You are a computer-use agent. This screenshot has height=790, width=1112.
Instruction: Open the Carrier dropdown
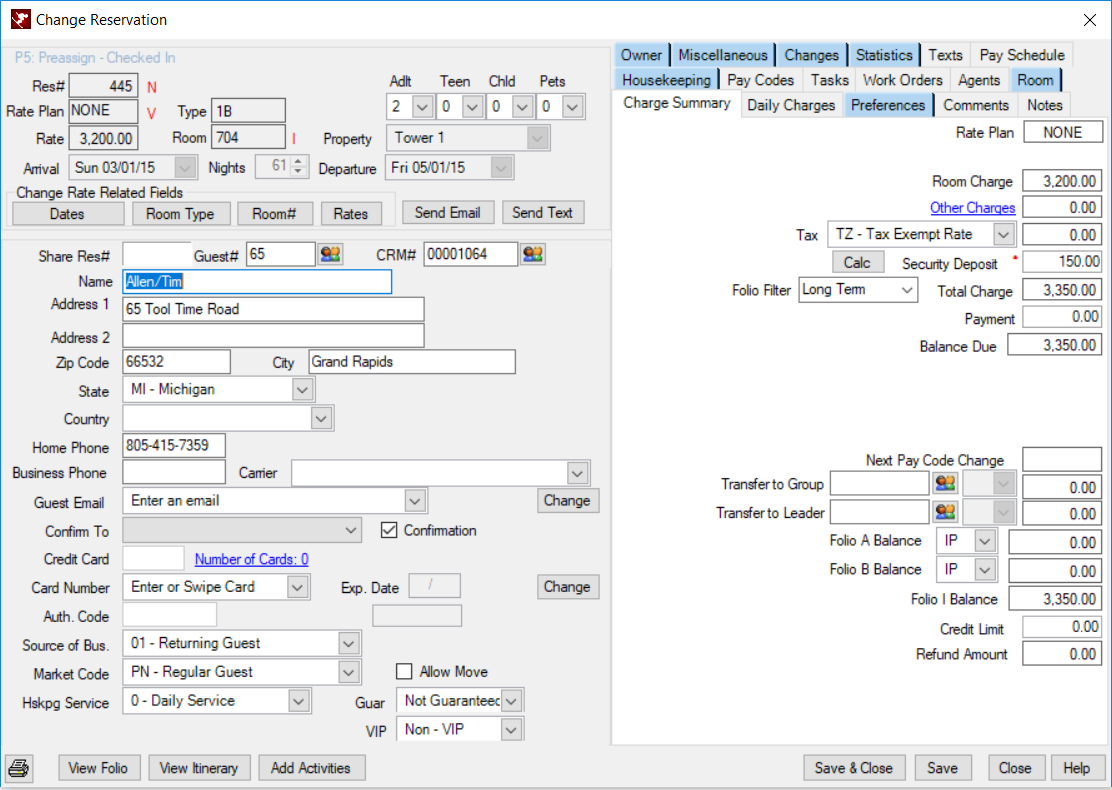577,472
